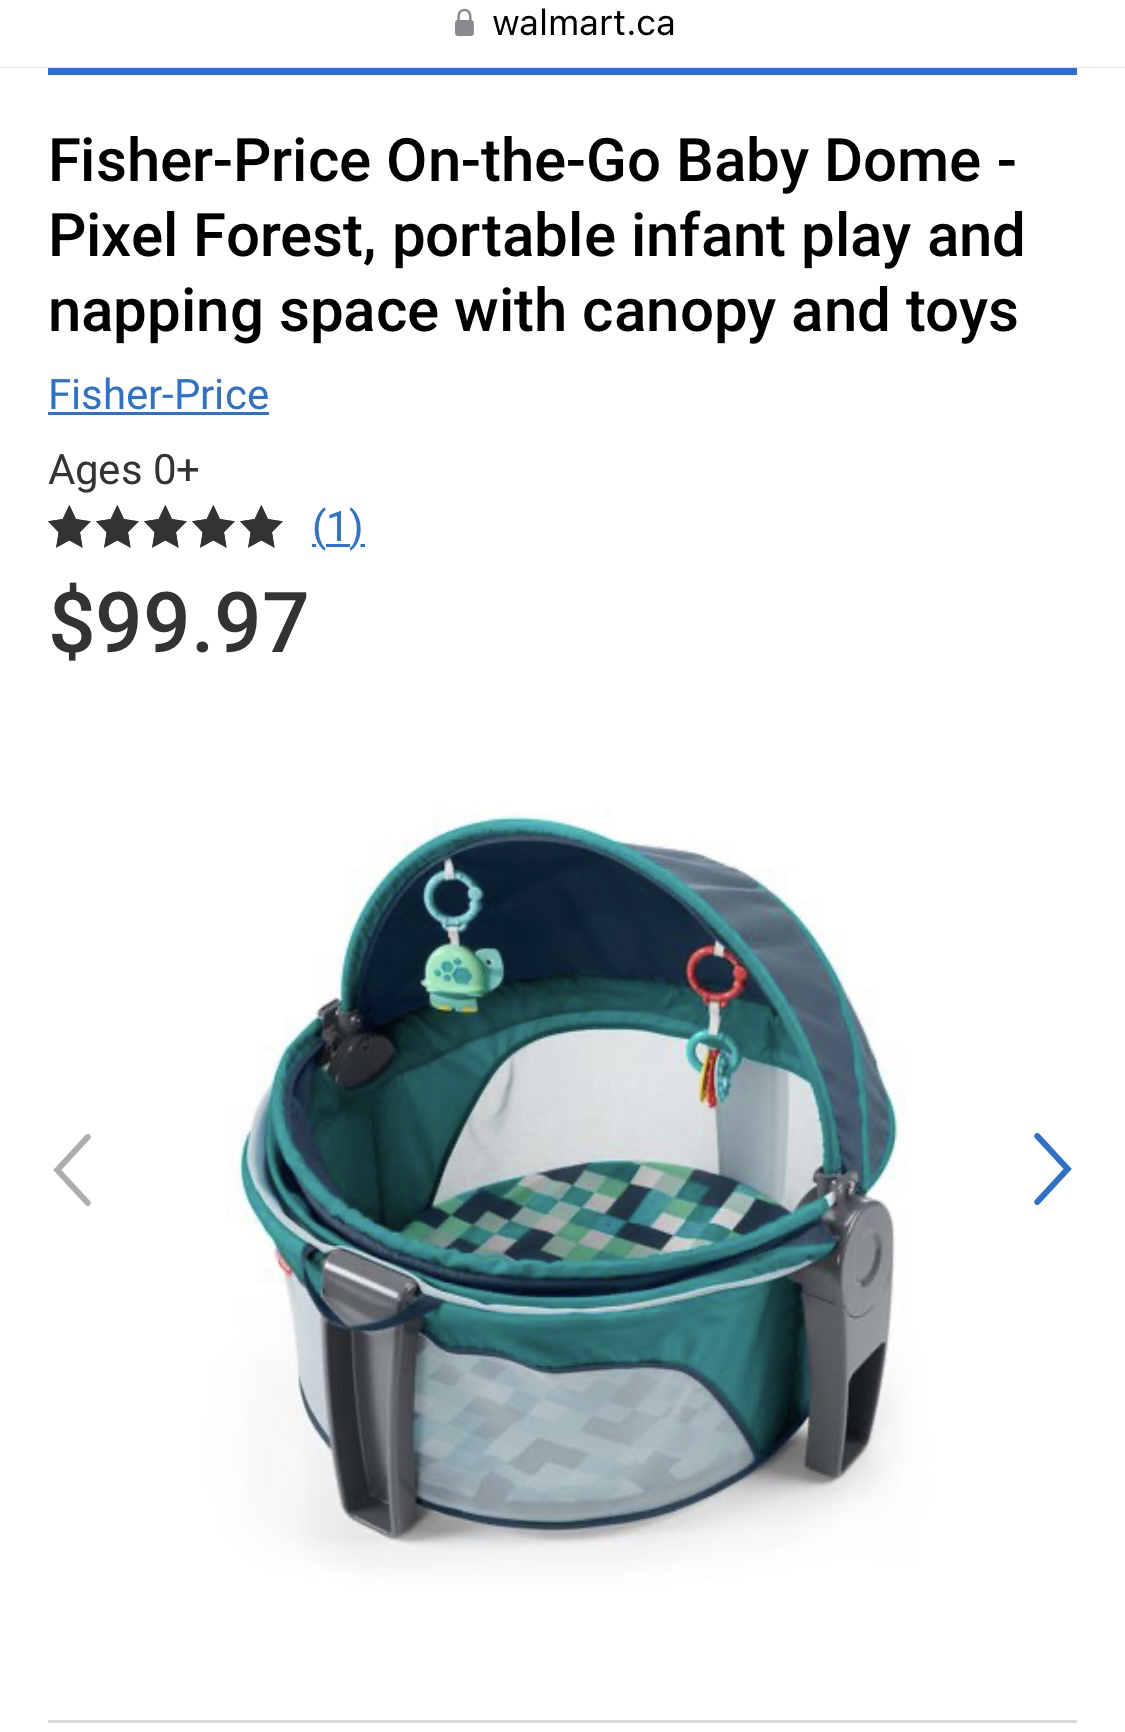Go to previous image with left chevron

tap(72, 1169)
